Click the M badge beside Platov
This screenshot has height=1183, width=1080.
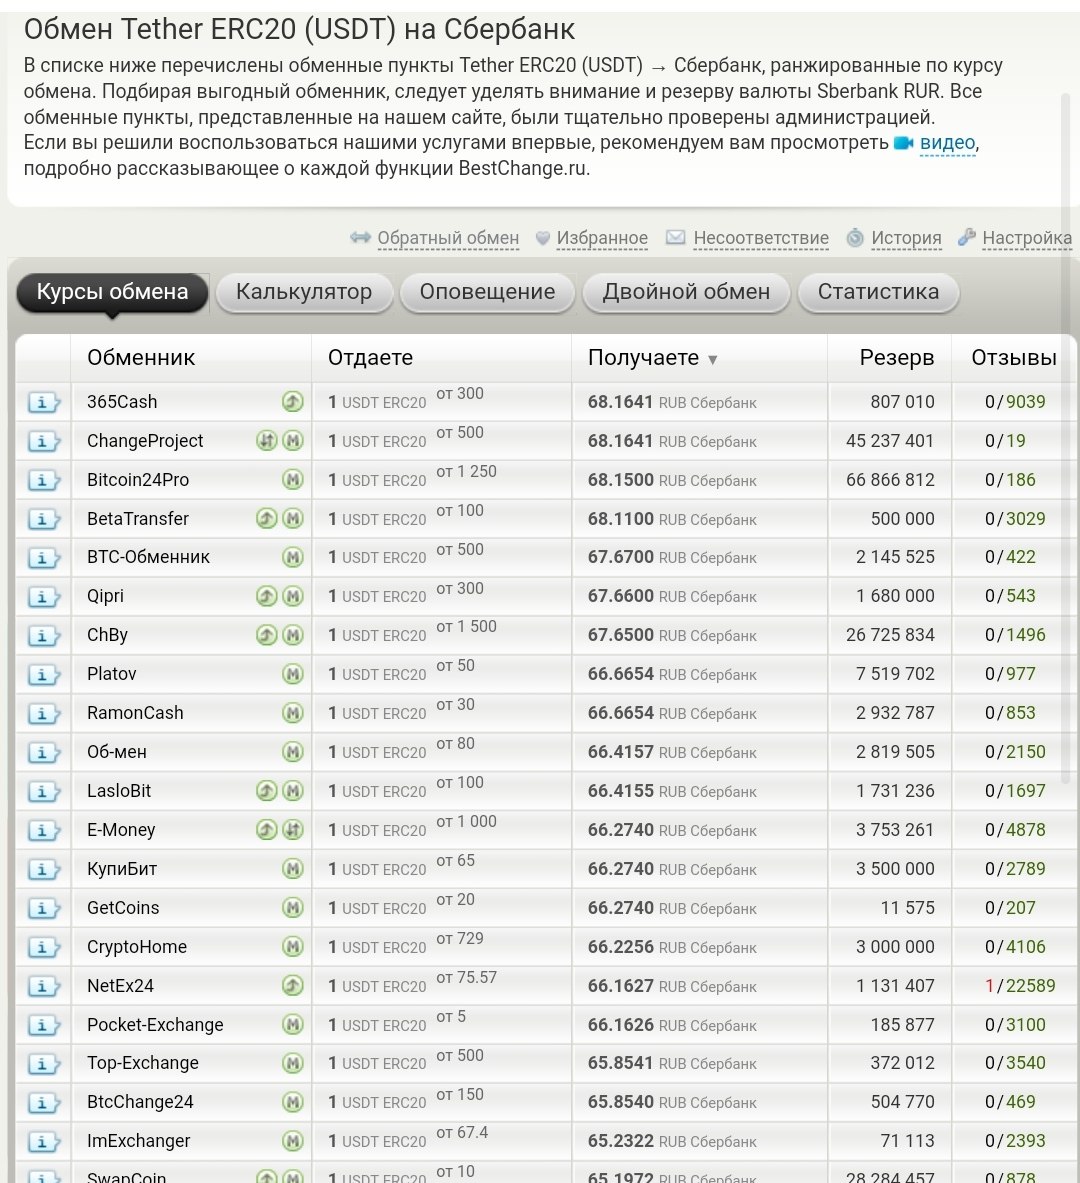coord(293,674)
